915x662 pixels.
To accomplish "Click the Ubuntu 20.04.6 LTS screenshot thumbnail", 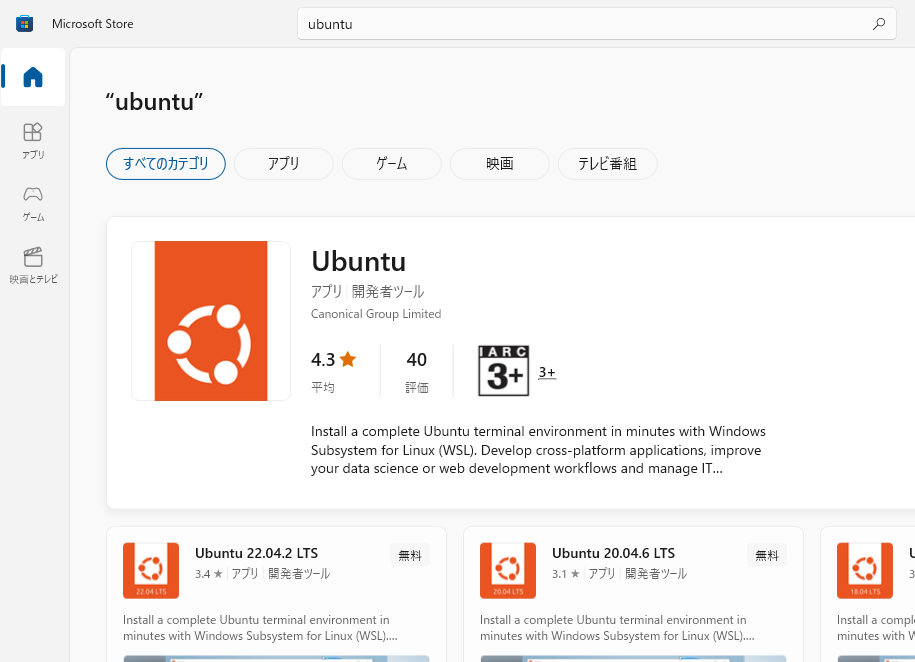I will click(633, 658).
